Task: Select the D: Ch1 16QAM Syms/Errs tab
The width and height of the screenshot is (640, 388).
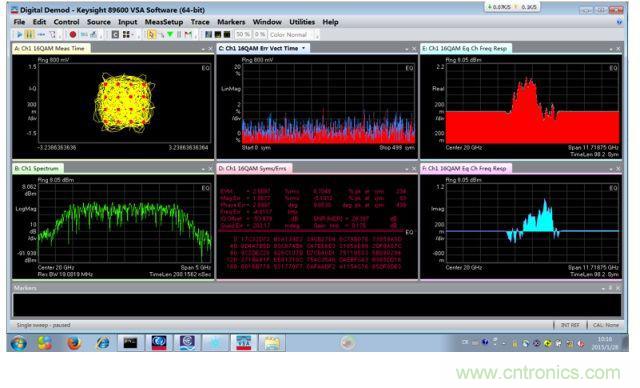Action: 253,169
